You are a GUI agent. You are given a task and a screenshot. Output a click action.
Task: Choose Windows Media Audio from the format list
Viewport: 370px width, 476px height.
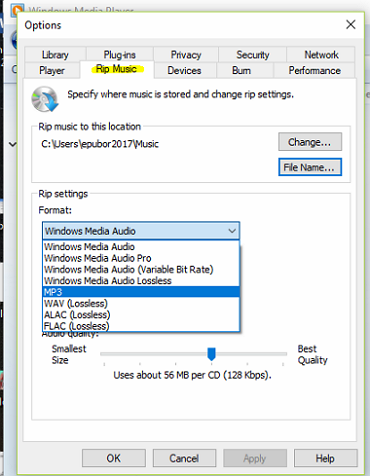pos(141,247)
